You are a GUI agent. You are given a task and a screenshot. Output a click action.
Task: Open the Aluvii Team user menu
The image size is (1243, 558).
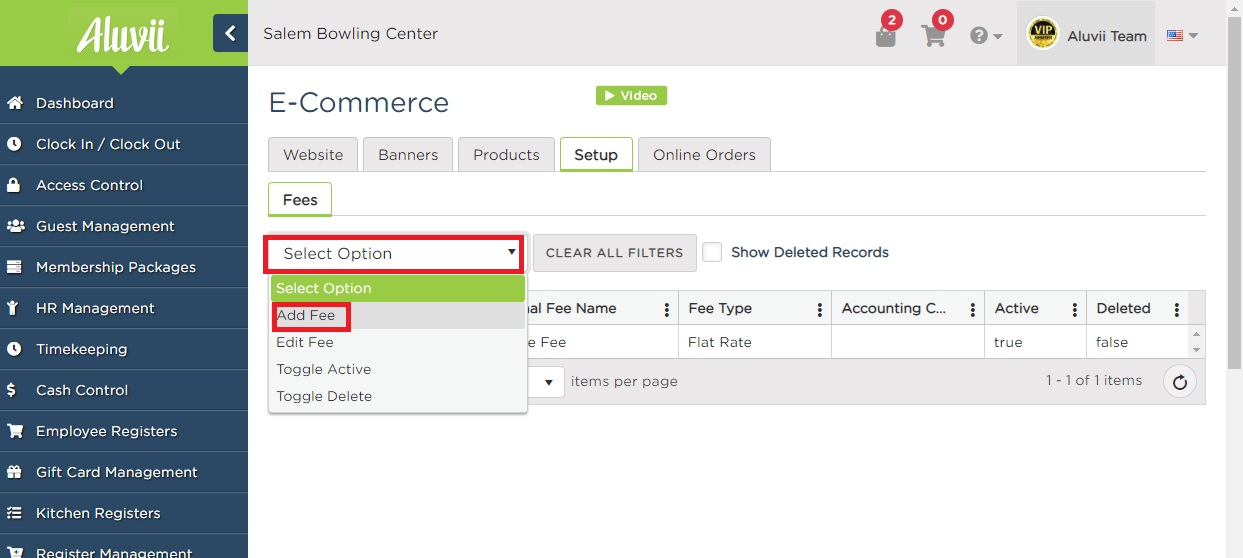(1086, 35)
